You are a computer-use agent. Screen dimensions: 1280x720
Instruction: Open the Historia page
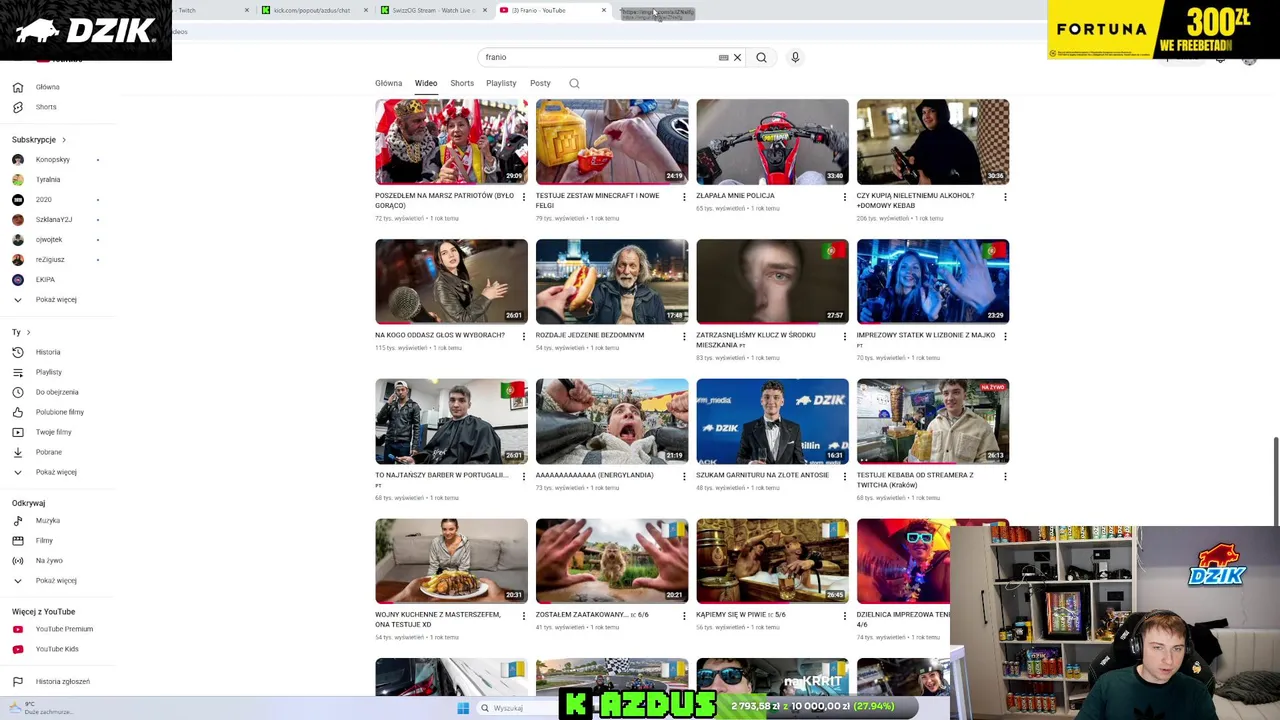pyautogui.click(x=48, y=352)
